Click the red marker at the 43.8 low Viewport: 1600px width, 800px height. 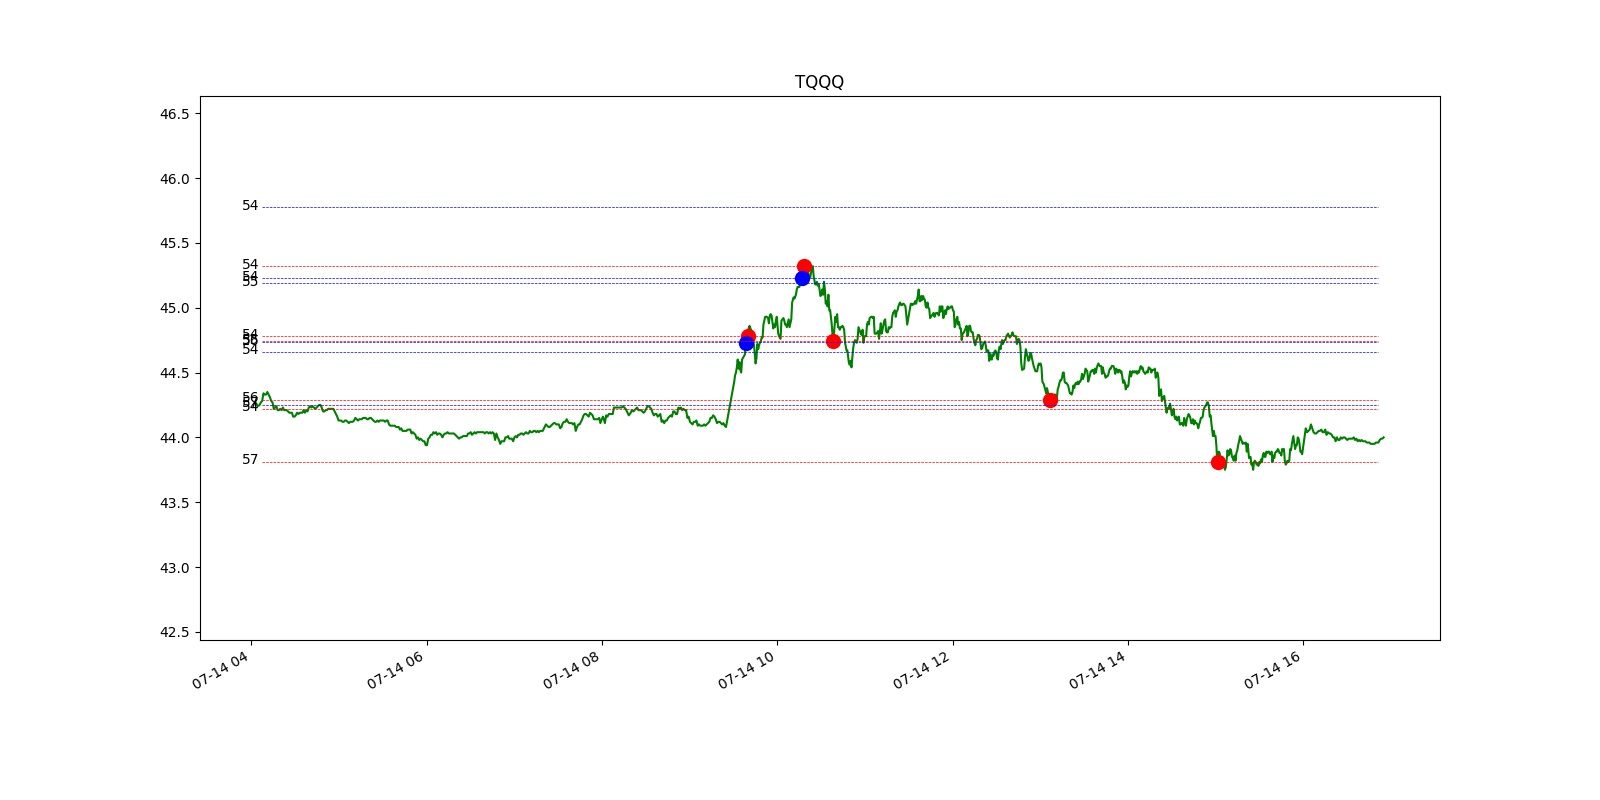click(x=1218, y=462)
